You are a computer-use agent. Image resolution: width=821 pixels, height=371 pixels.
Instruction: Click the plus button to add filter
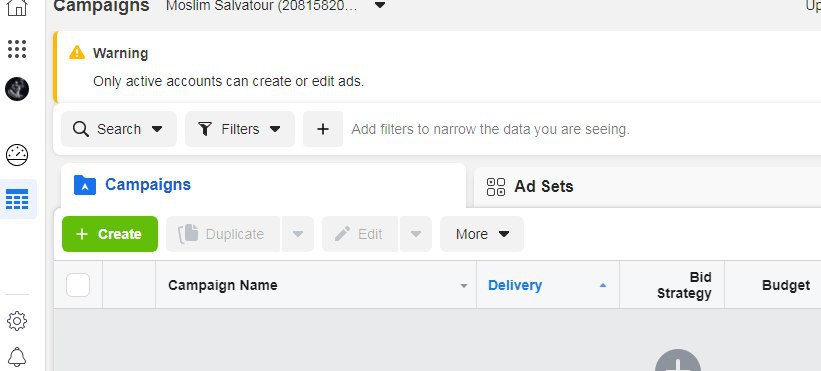[323, 129]
